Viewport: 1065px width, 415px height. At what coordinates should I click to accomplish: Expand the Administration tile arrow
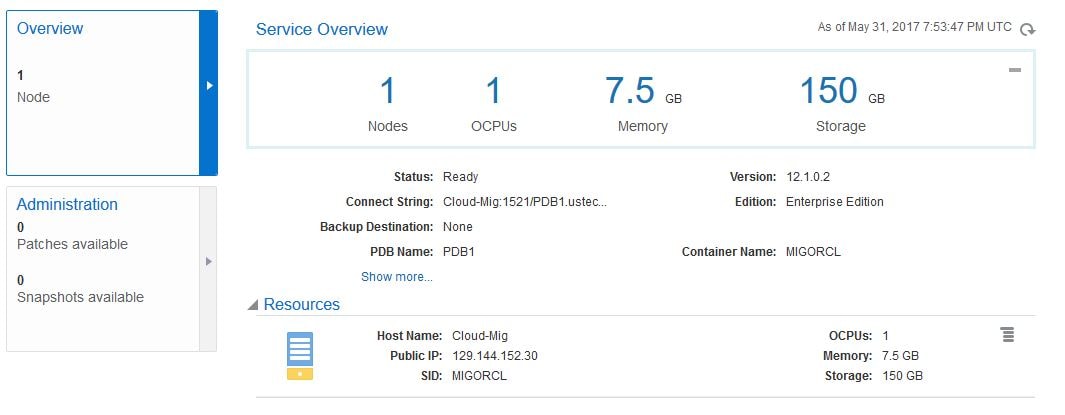208,261
